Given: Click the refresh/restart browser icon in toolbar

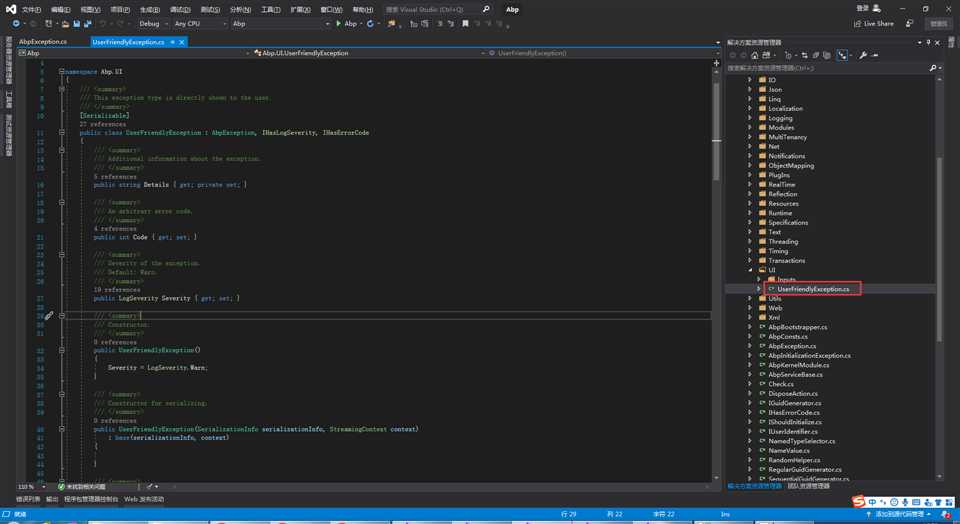Looking at the screenshot, I should coord(370,24).
